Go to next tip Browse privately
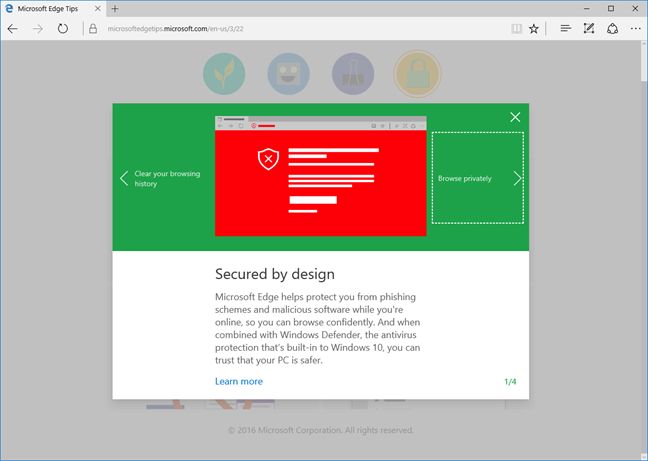 coord(478,178)
